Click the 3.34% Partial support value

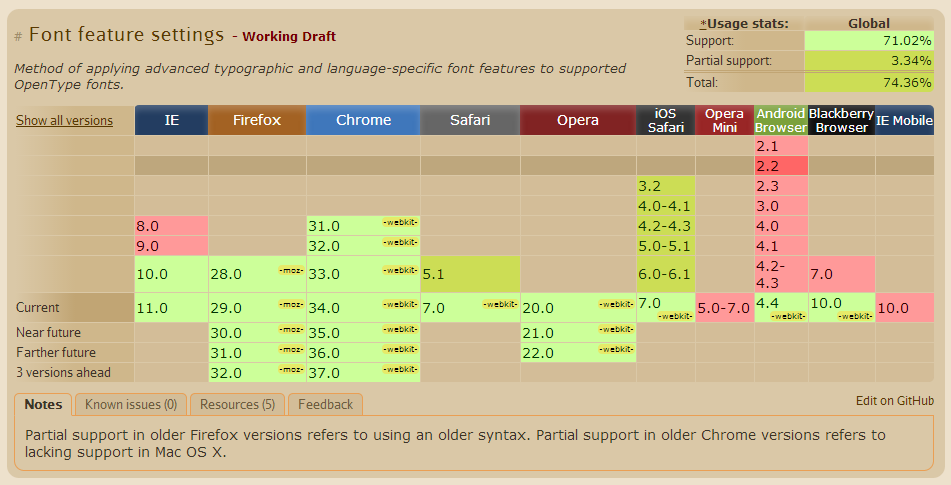coord(869,61)
